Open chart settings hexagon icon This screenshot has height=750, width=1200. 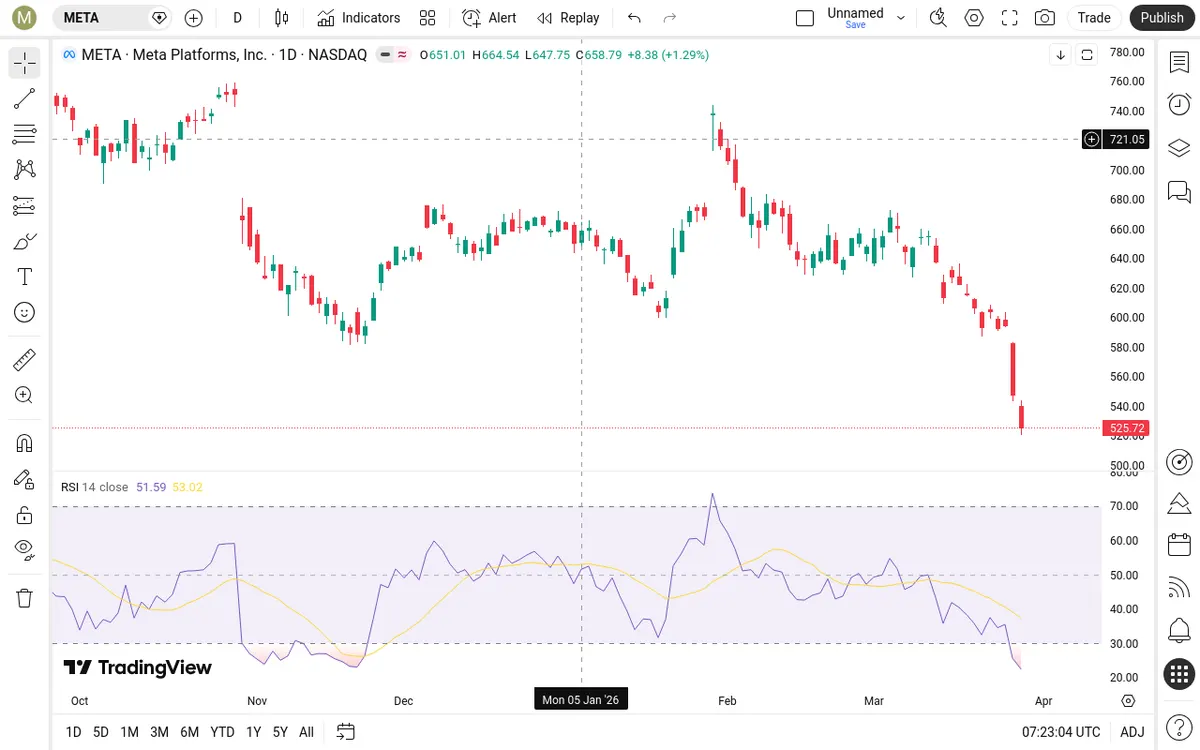pyautogui.click(x=973, y=17)
